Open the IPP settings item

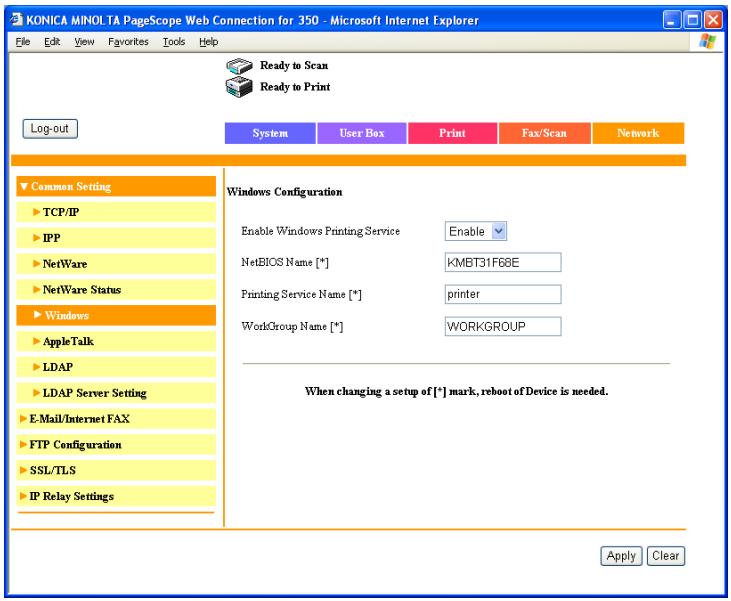tap(116, 238)
